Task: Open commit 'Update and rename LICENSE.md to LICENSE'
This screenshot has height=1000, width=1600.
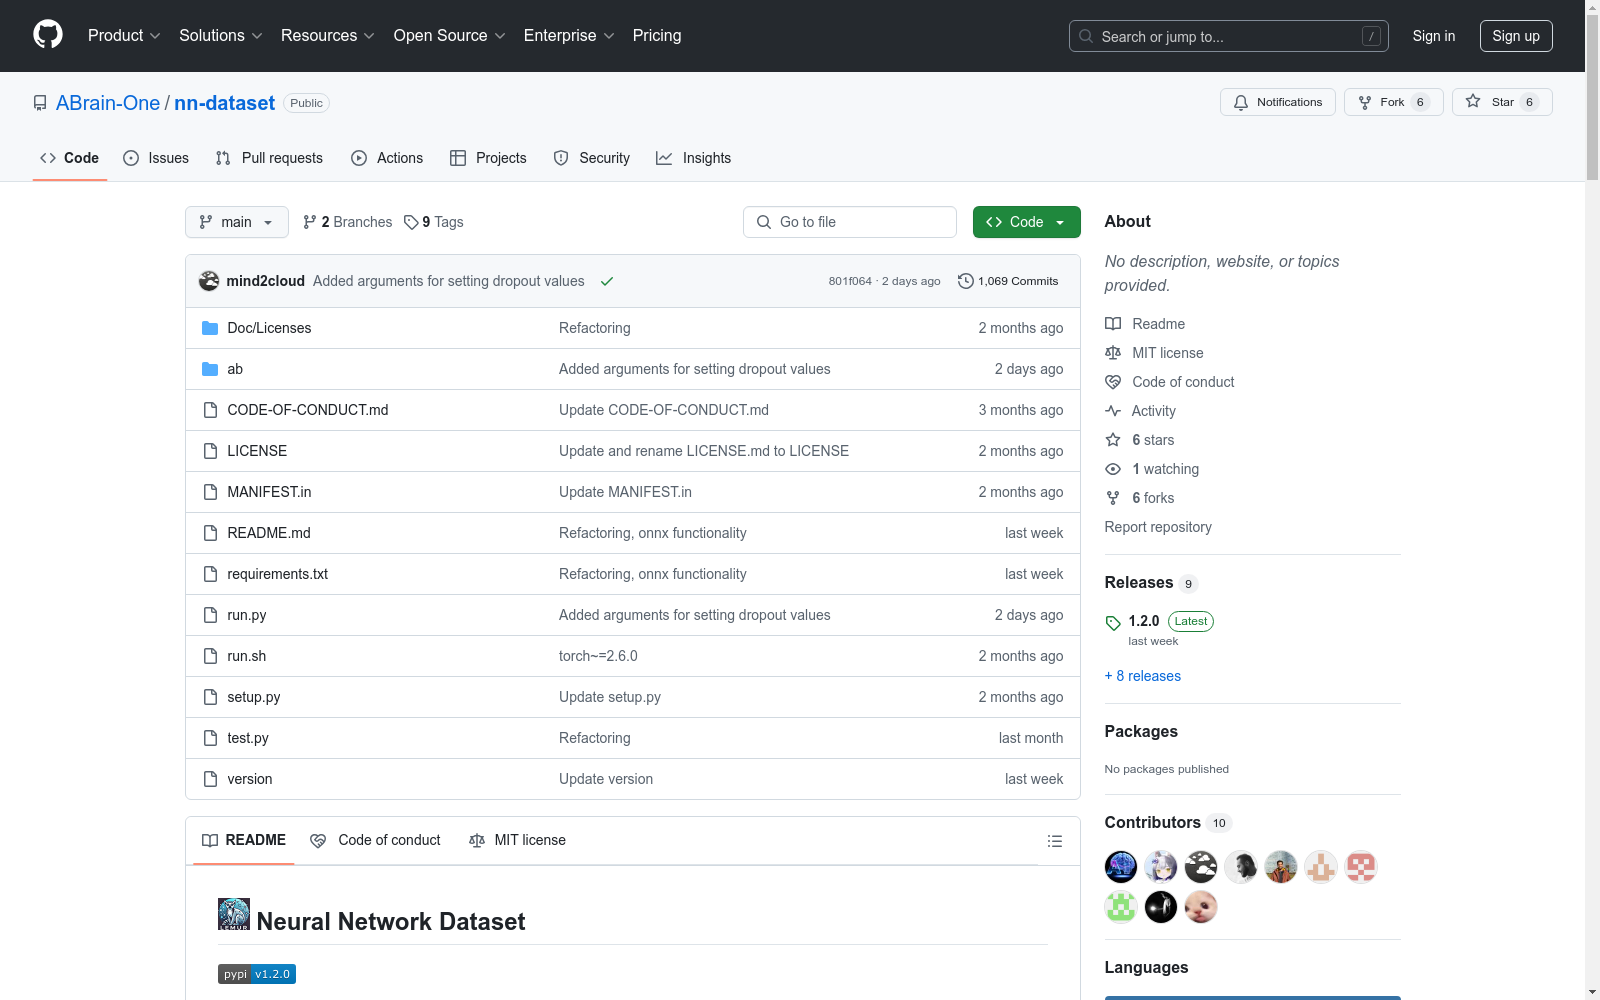Action: pos(704,451)
